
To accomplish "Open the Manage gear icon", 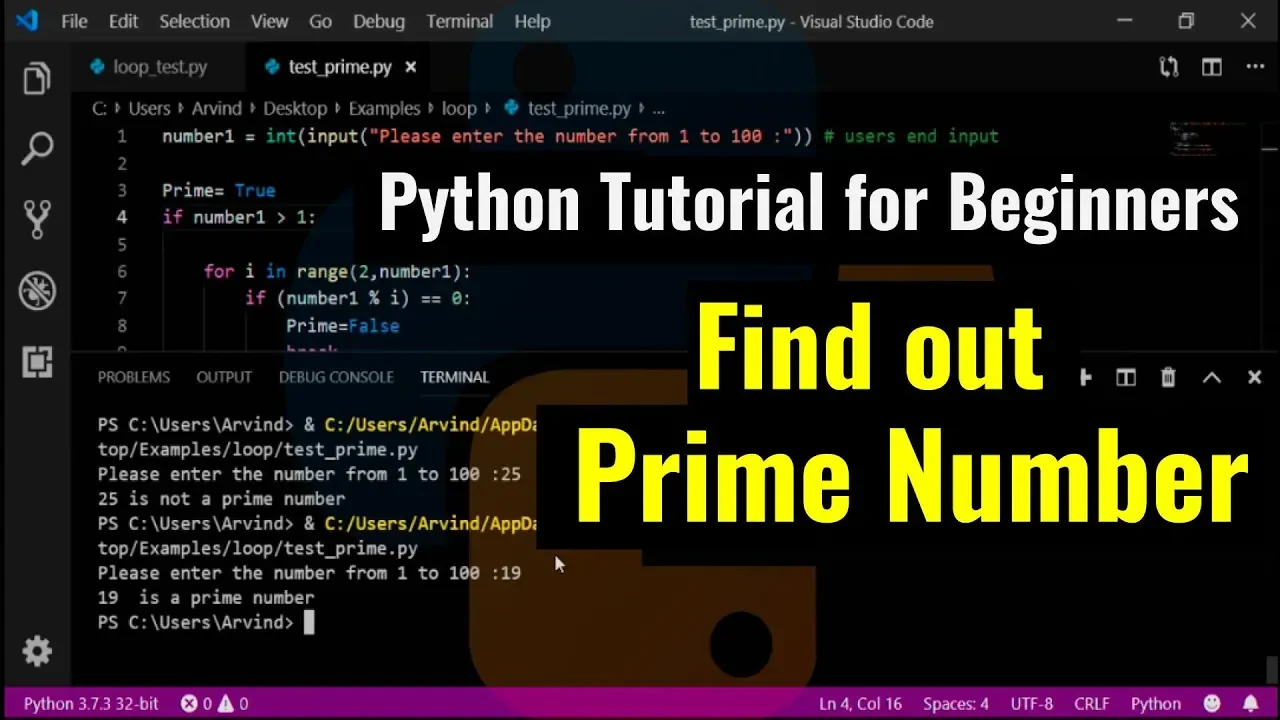I will click(x=37, y=651).
